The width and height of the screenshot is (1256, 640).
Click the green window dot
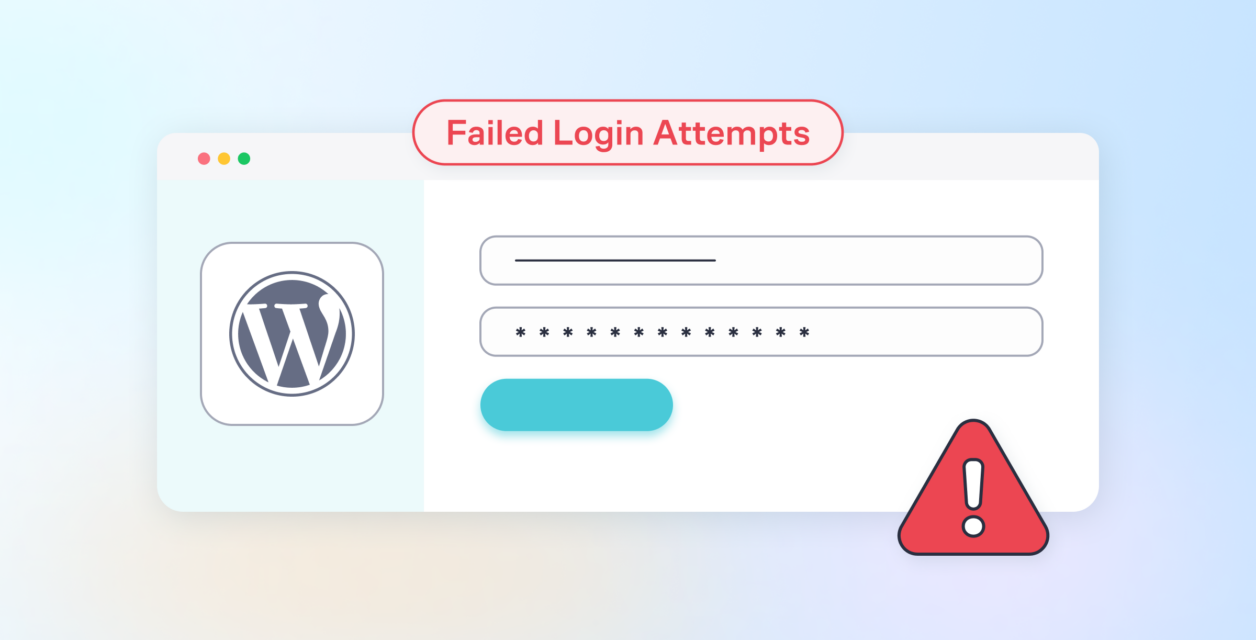(244, 158)
